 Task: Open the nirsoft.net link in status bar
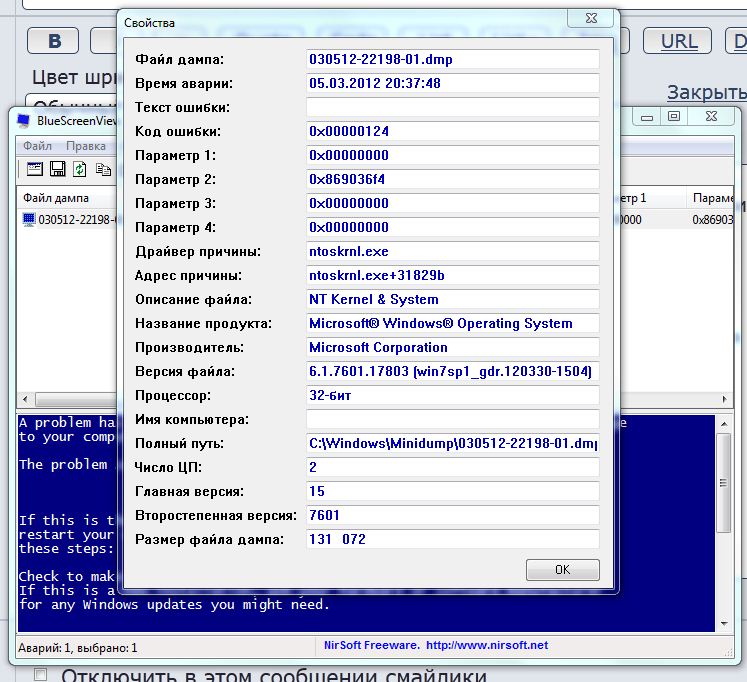click(487, 645)
